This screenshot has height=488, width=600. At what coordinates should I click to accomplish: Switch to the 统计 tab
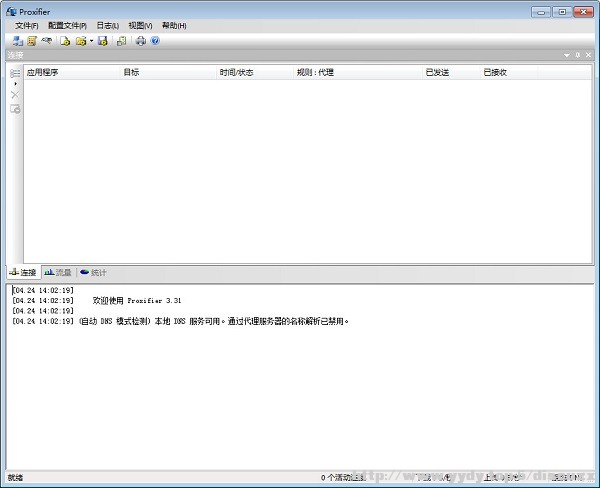click(93, 273)
